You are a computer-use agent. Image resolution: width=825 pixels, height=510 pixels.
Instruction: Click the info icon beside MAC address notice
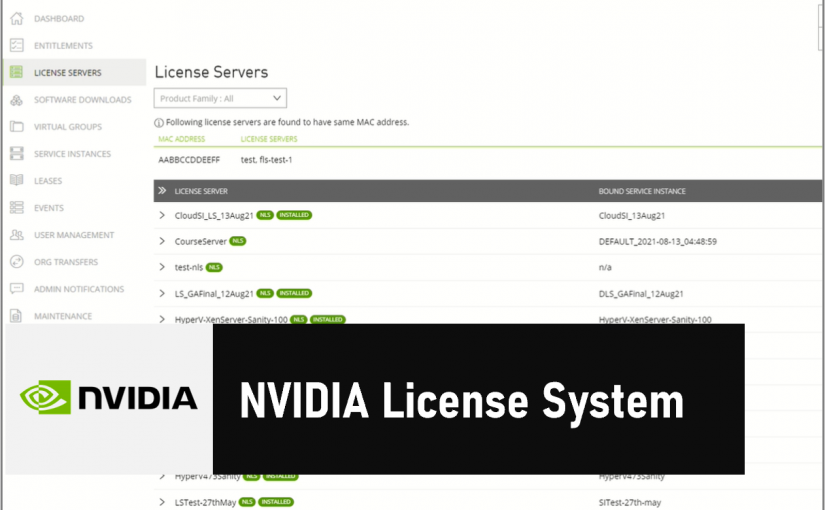159,123
